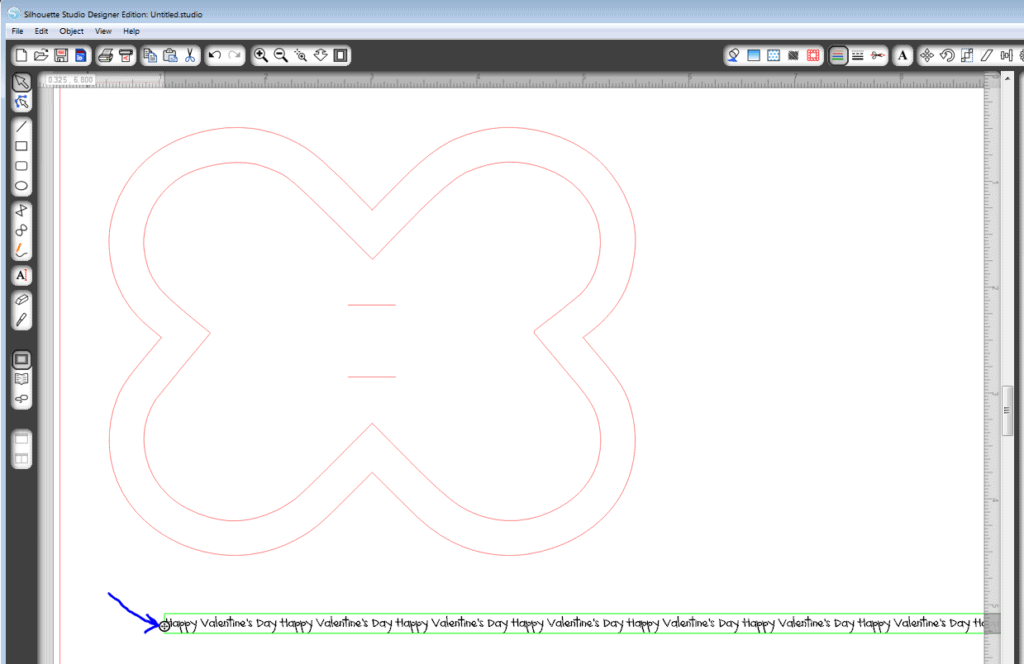Open the Object menu
1024x664 pixels.
point(71,31)
